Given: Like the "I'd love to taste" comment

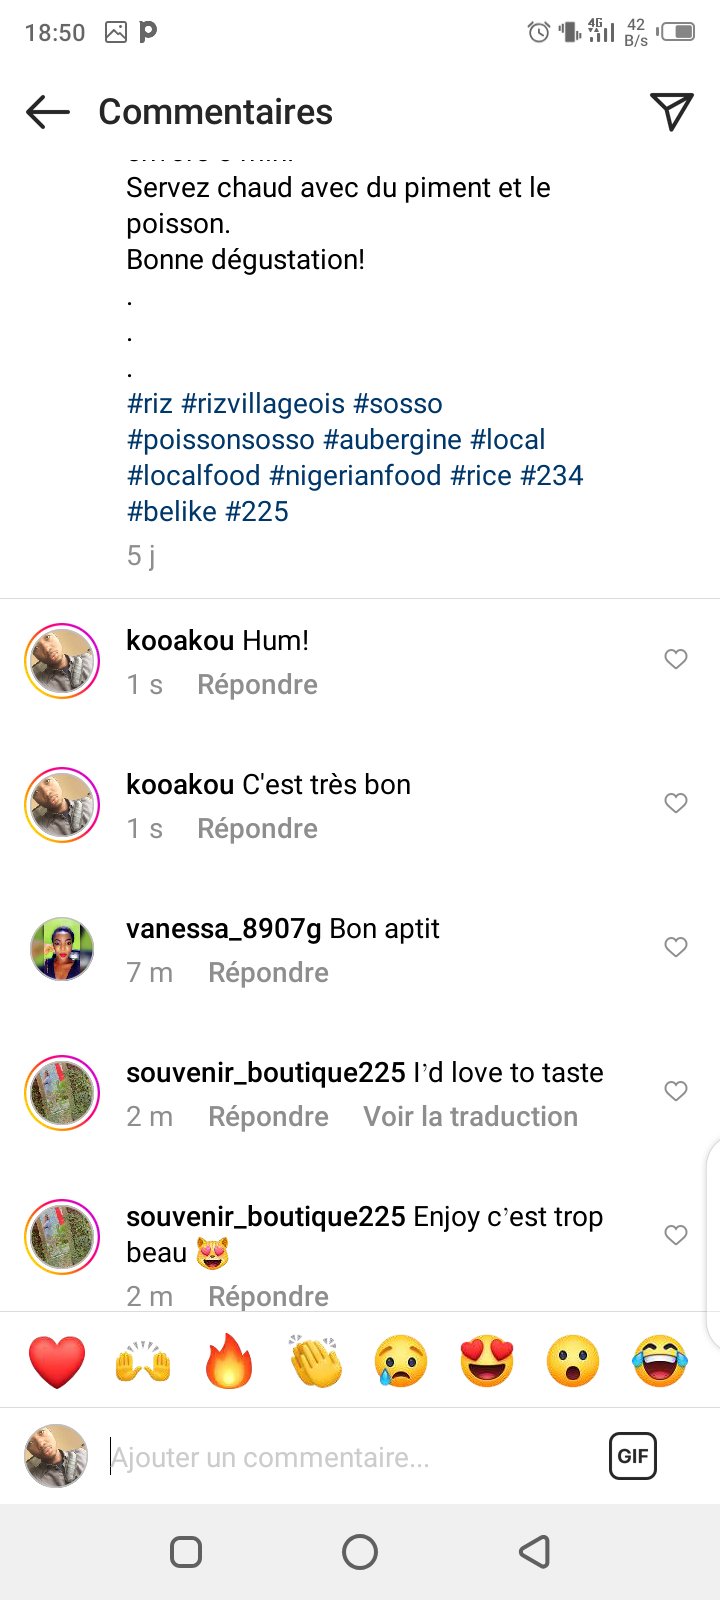Looking at the screenshot, I should [676, 1091].
